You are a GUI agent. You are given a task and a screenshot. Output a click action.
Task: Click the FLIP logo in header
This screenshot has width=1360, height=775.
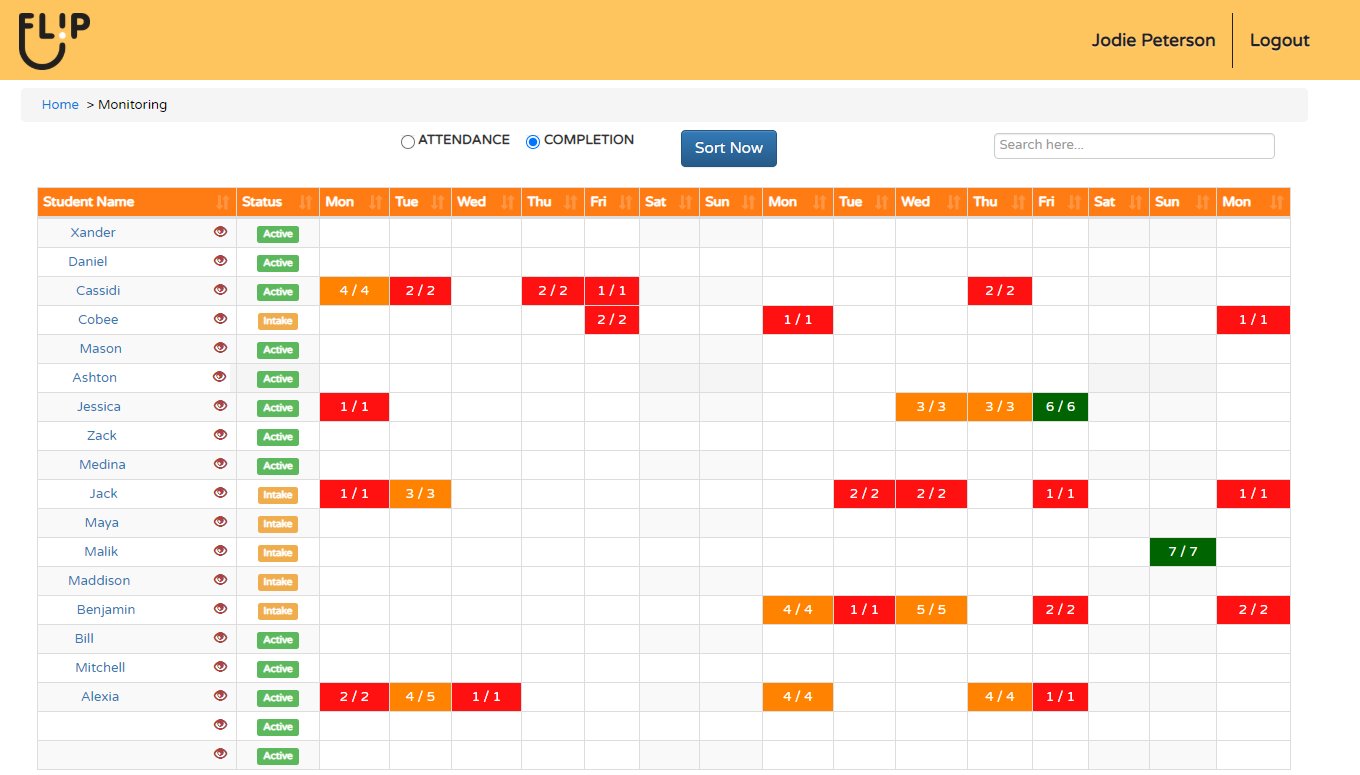tap(54, 40)
